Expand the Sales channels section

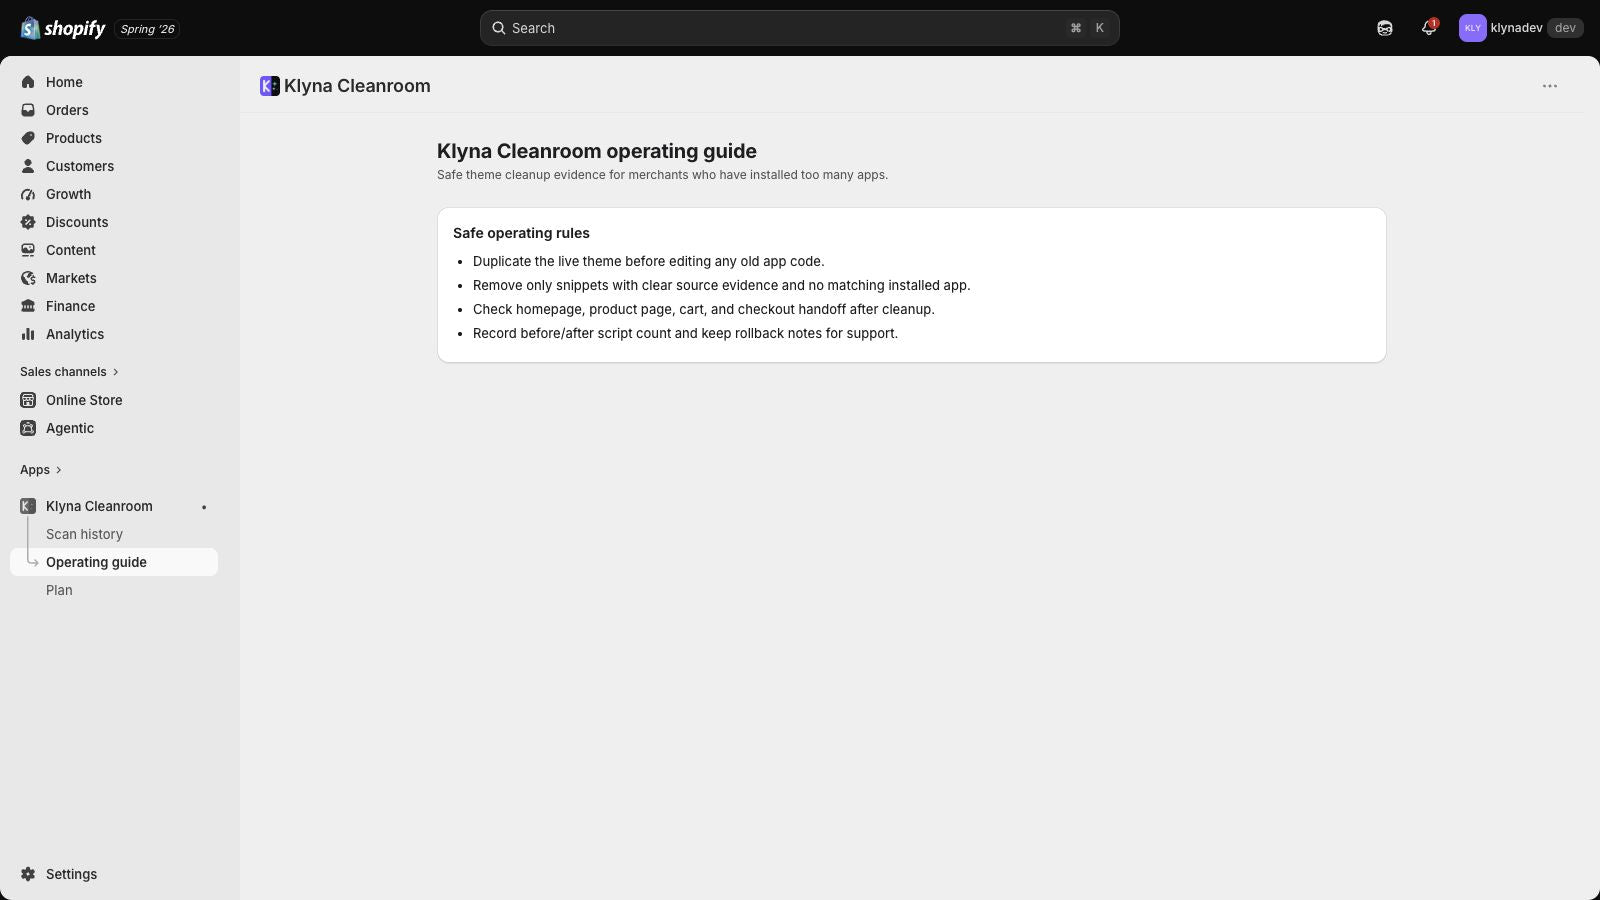click(x=69, y=372)
